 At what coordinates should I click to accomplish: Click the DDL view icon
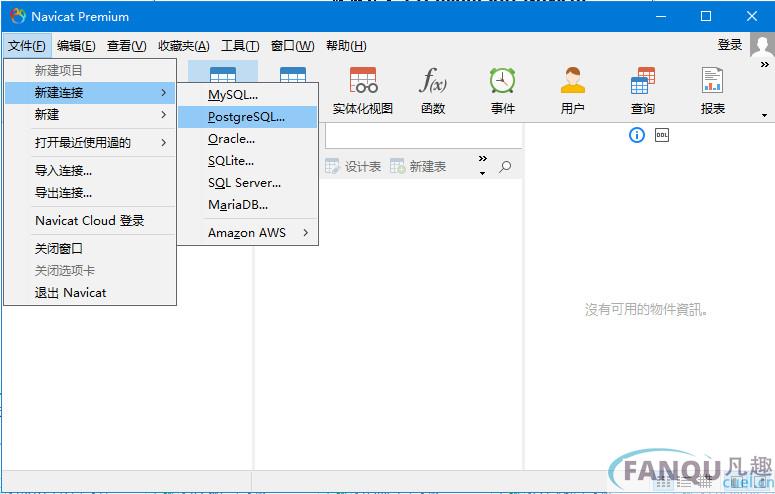coord(662,135)
